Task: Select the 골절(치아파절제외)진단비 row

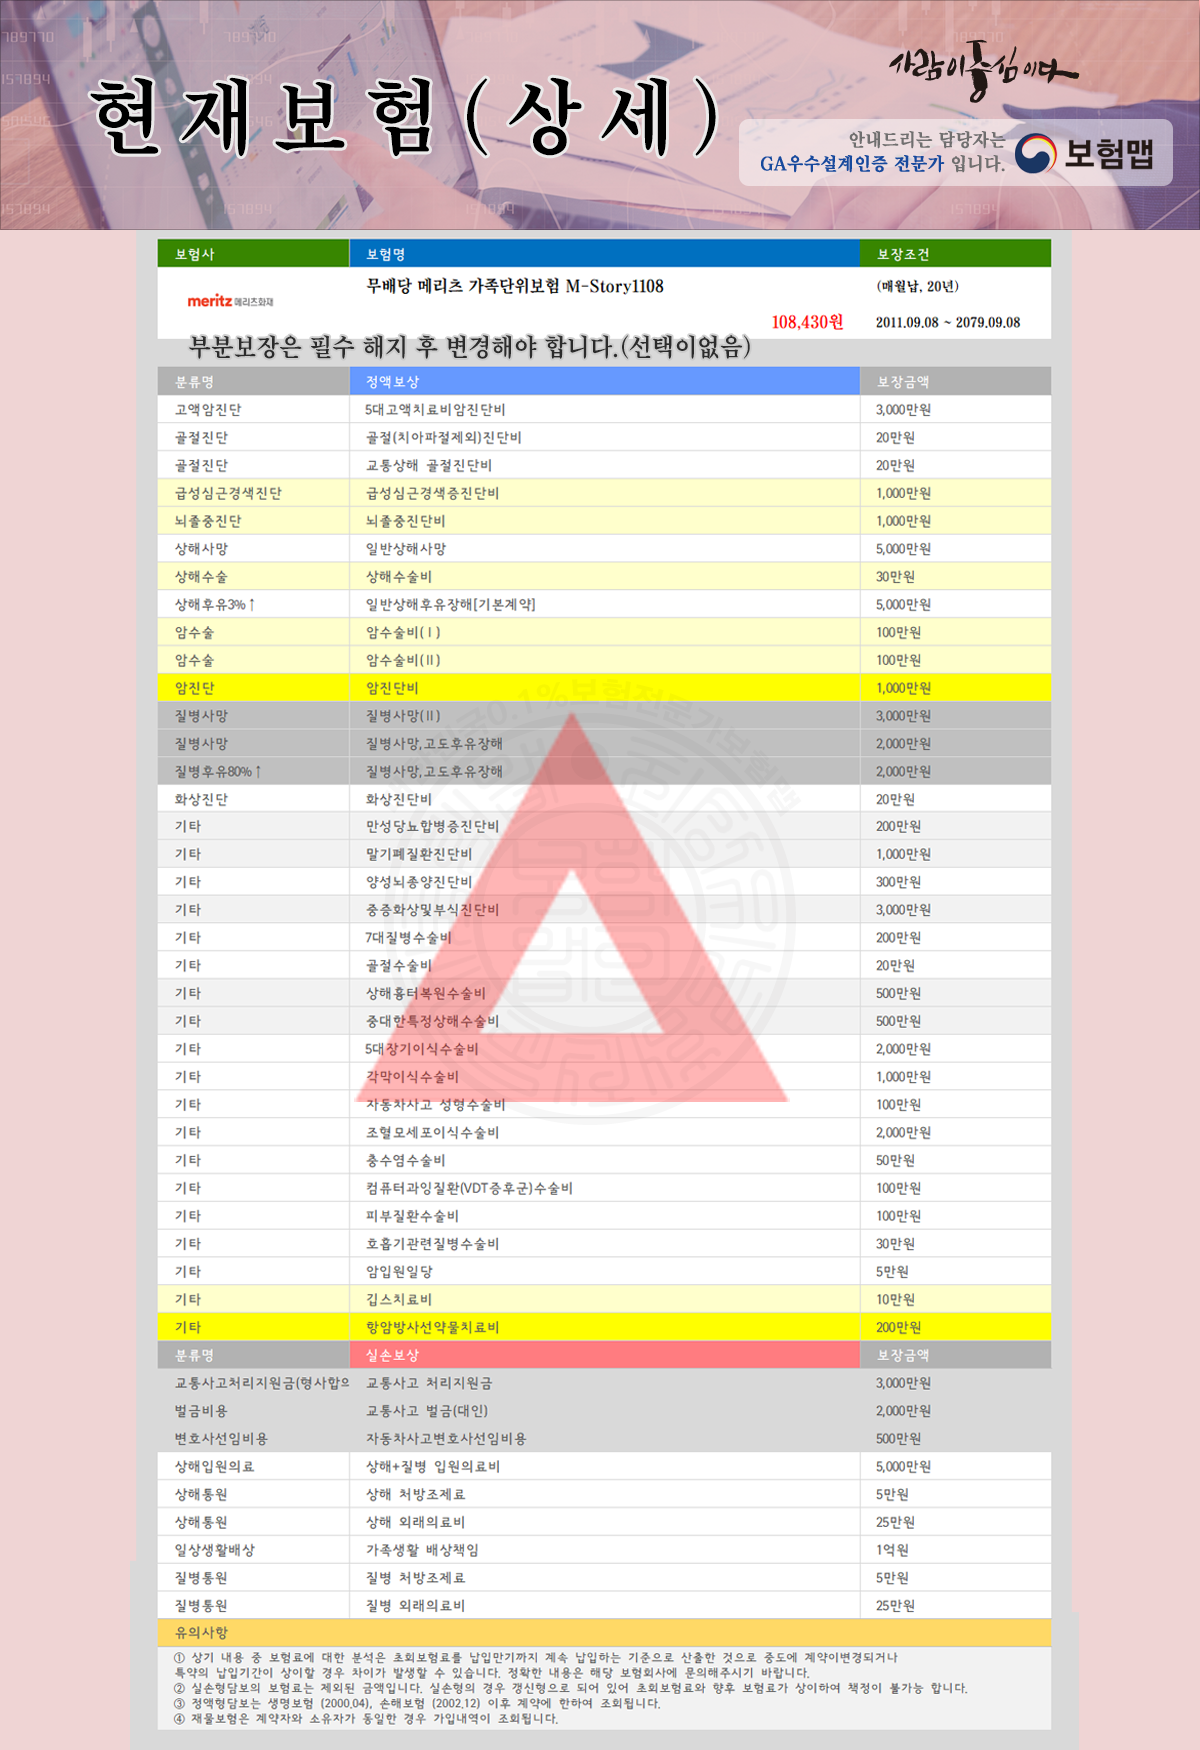Action: tap(604, 438)
